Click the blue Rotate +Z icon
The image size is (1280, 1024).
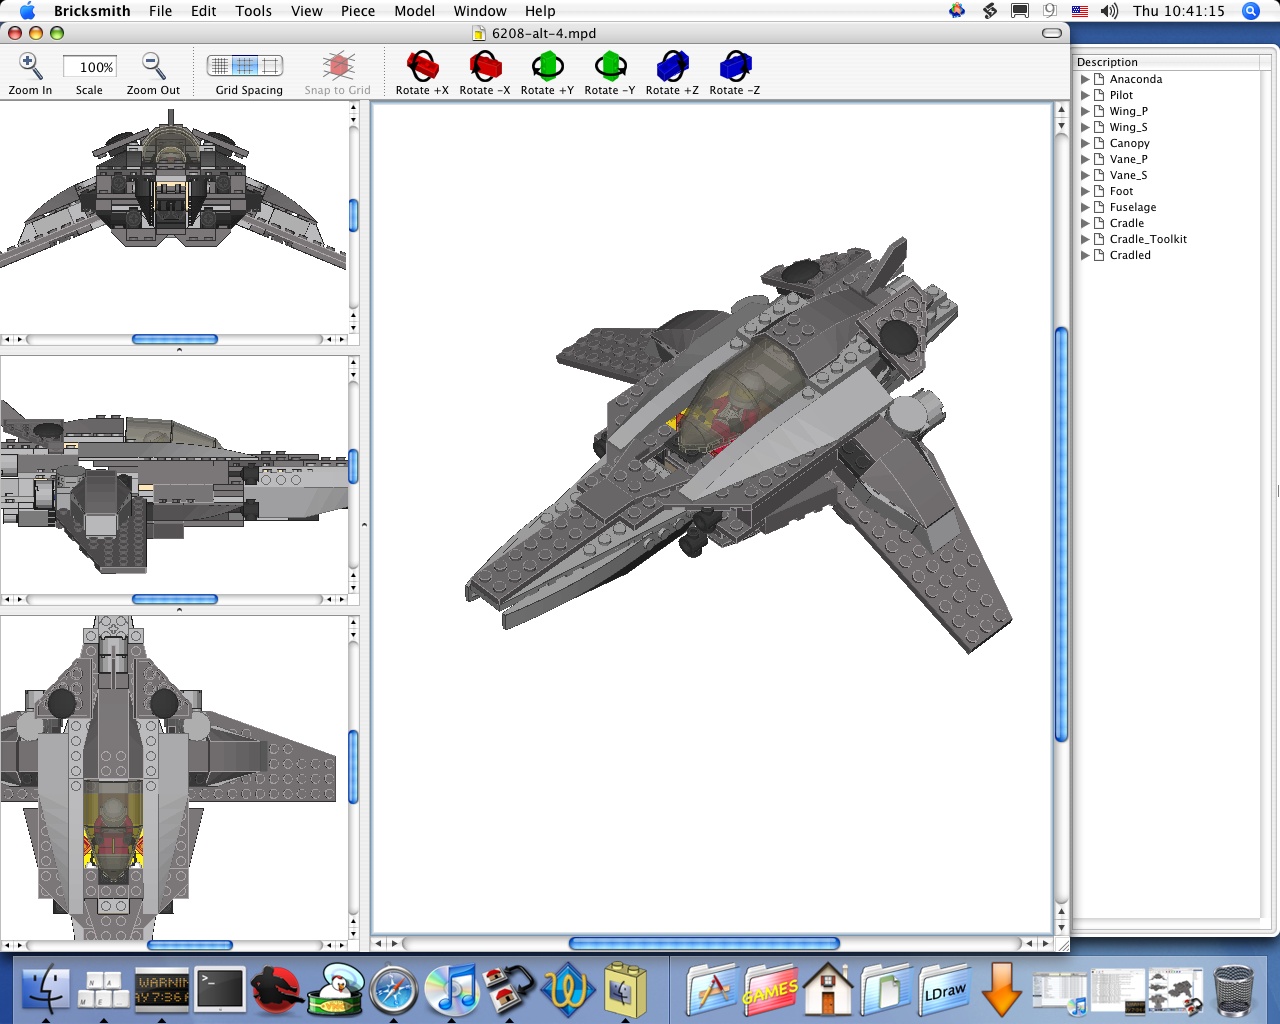coord(672,67)
